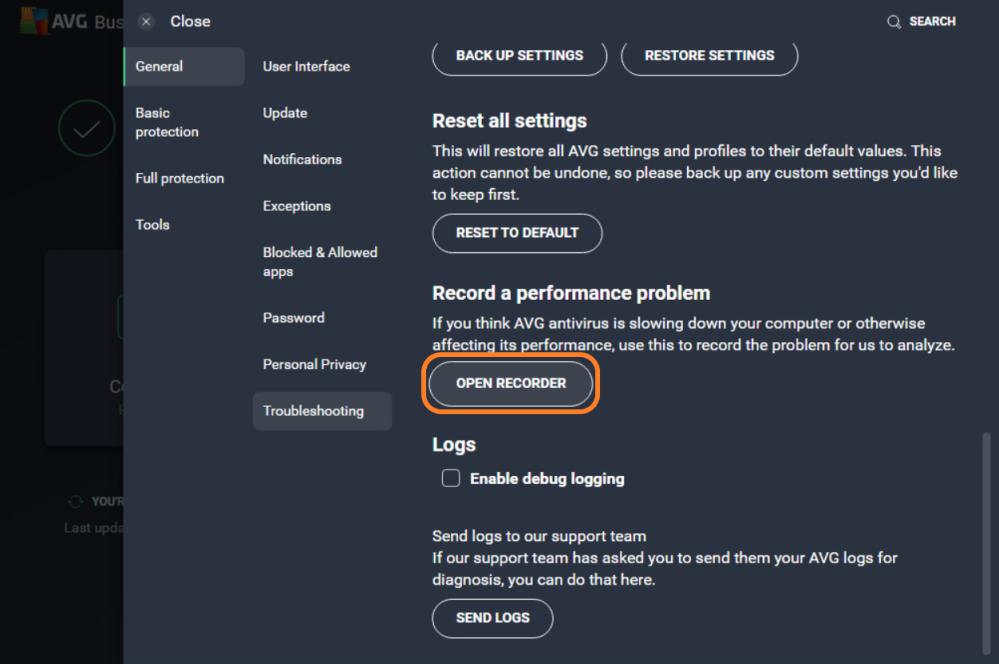Open the performance problem recorder

(511, 383)
